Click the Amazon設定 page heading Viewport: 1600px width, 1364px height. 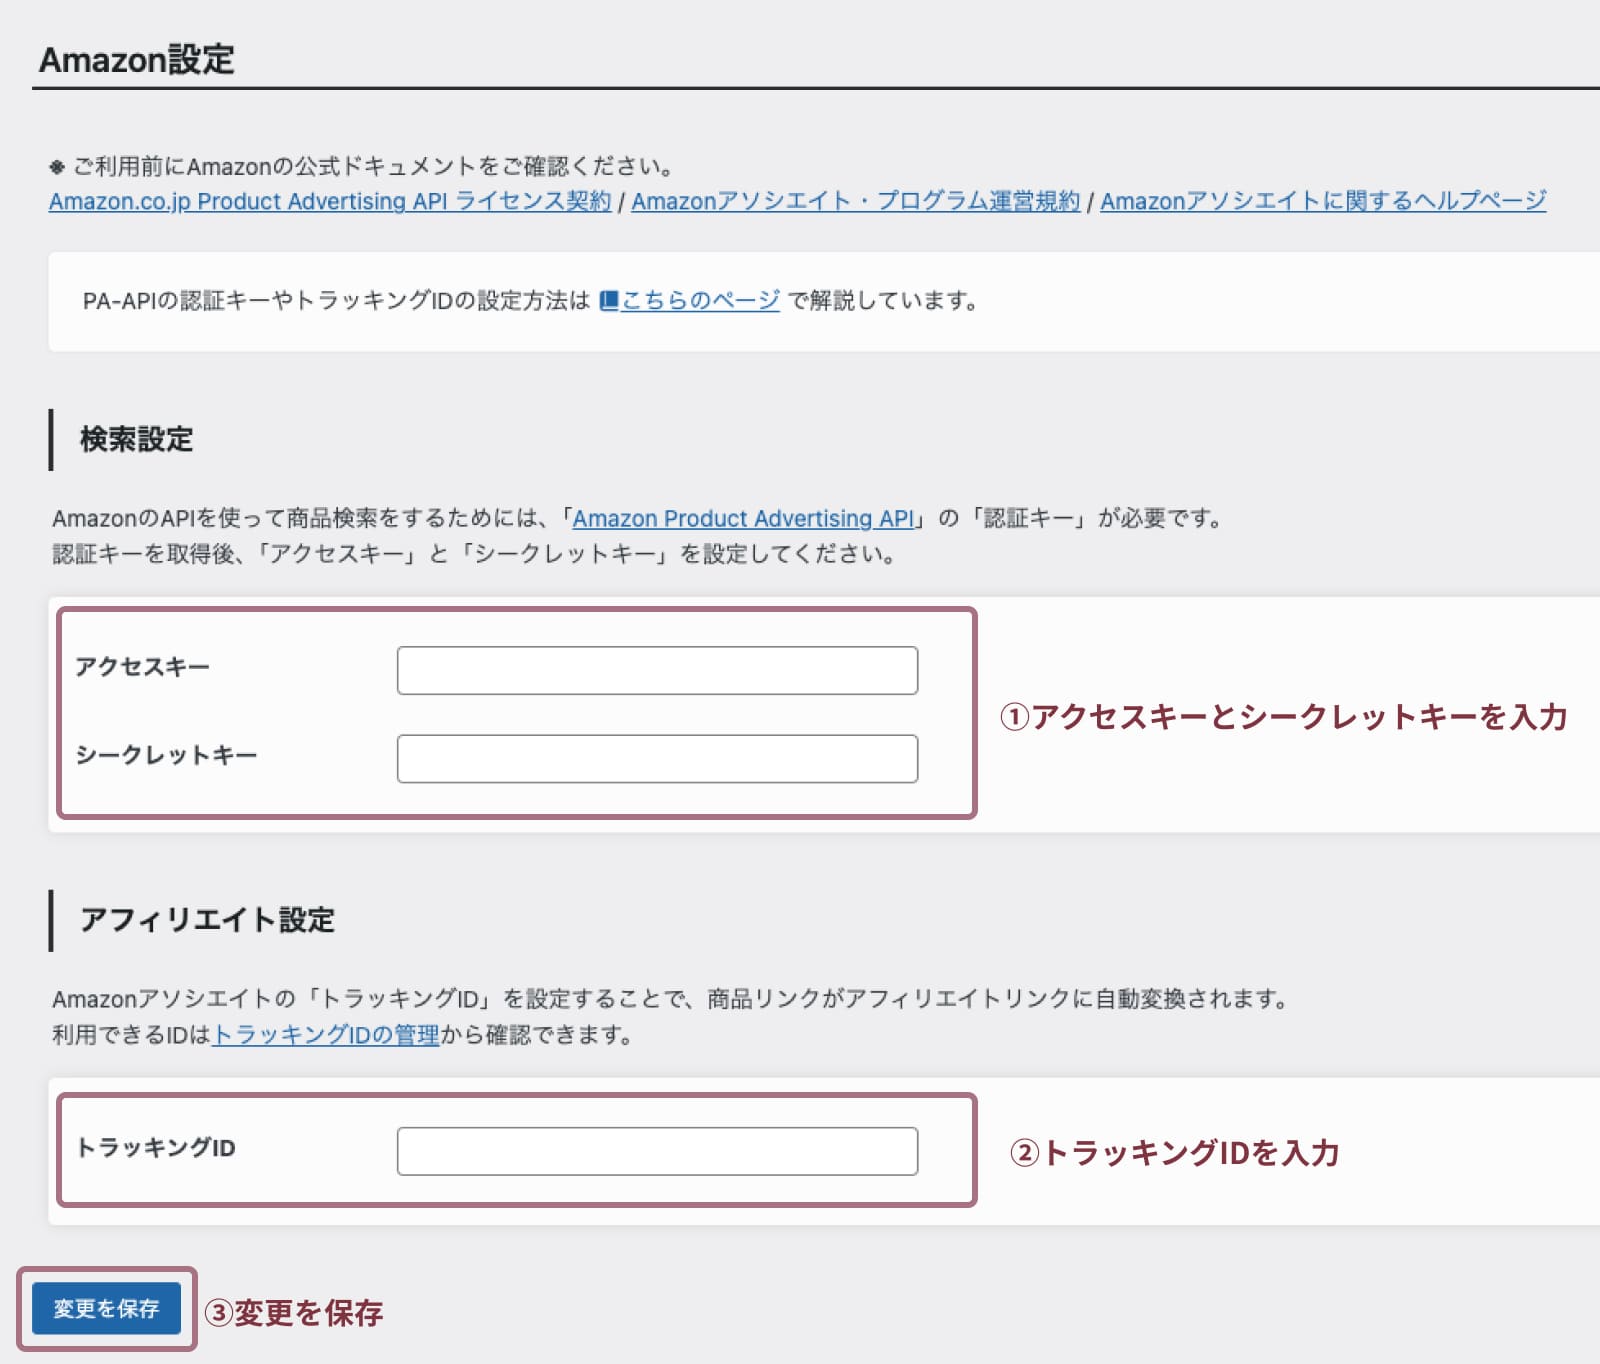point(136,60)
